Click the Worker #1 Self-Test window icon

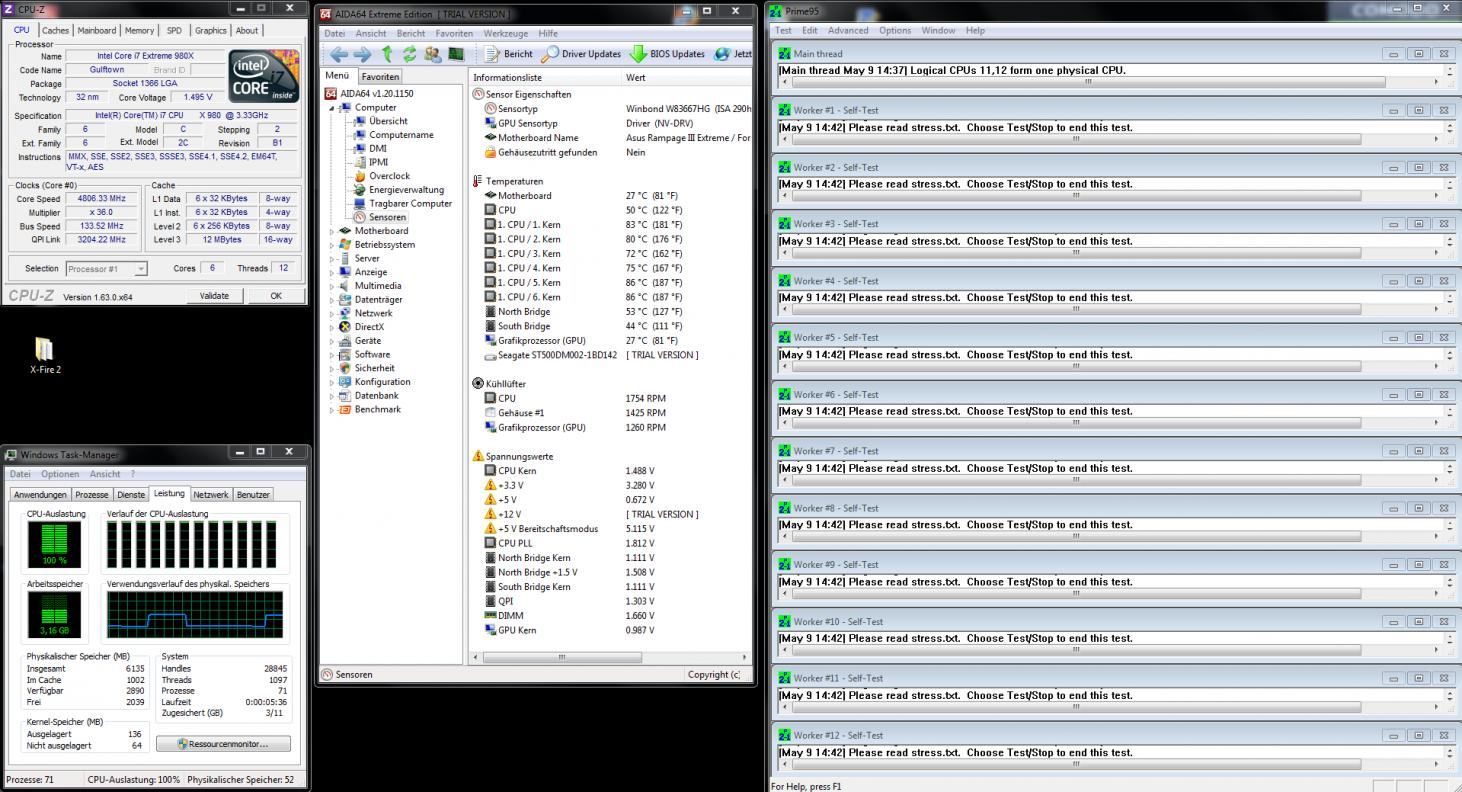(x=785, y=110)
